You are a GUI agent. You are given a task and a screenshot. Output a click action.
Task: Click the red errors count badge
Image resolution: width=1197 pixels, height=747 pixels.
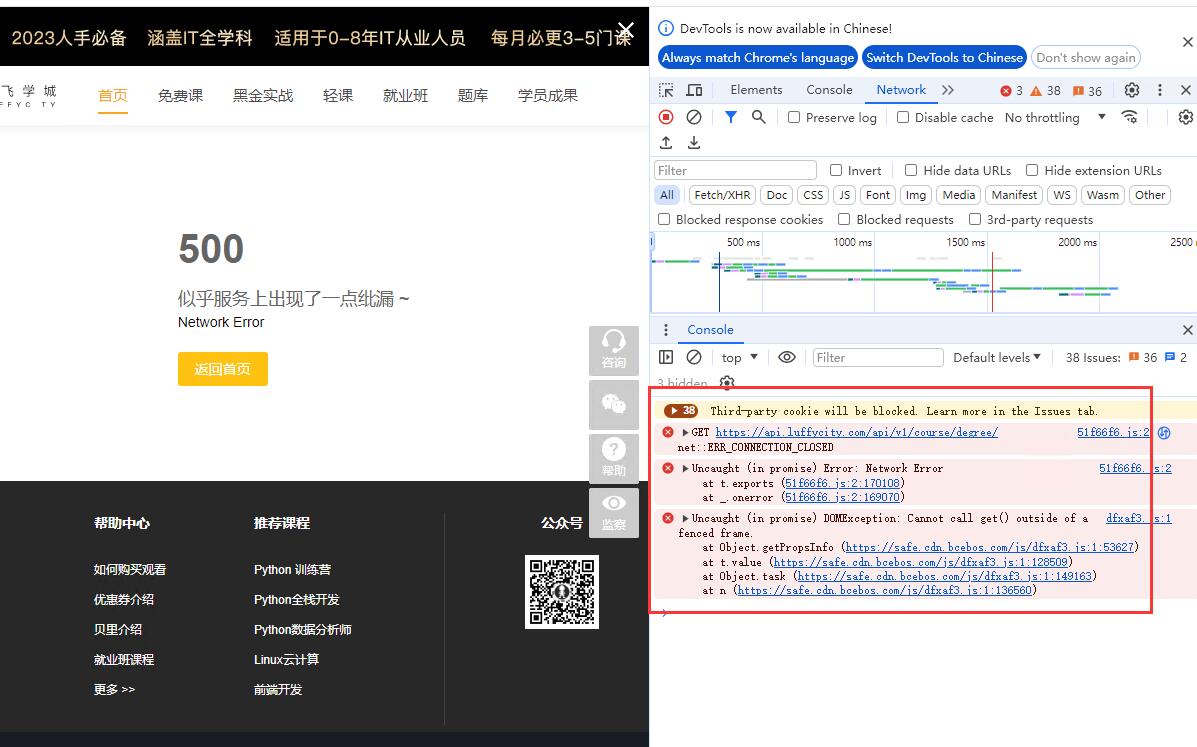(x=1011, y=91)
